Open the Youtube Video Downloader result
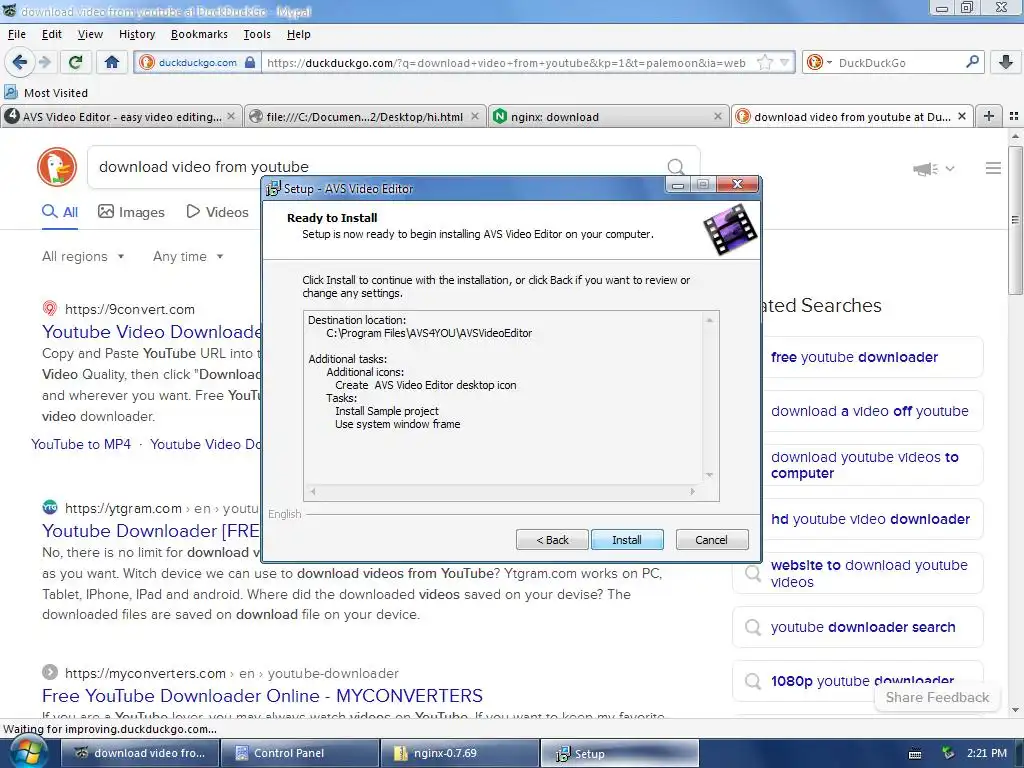This screenshot has height=768, width=1024. (x=152, y=332)
